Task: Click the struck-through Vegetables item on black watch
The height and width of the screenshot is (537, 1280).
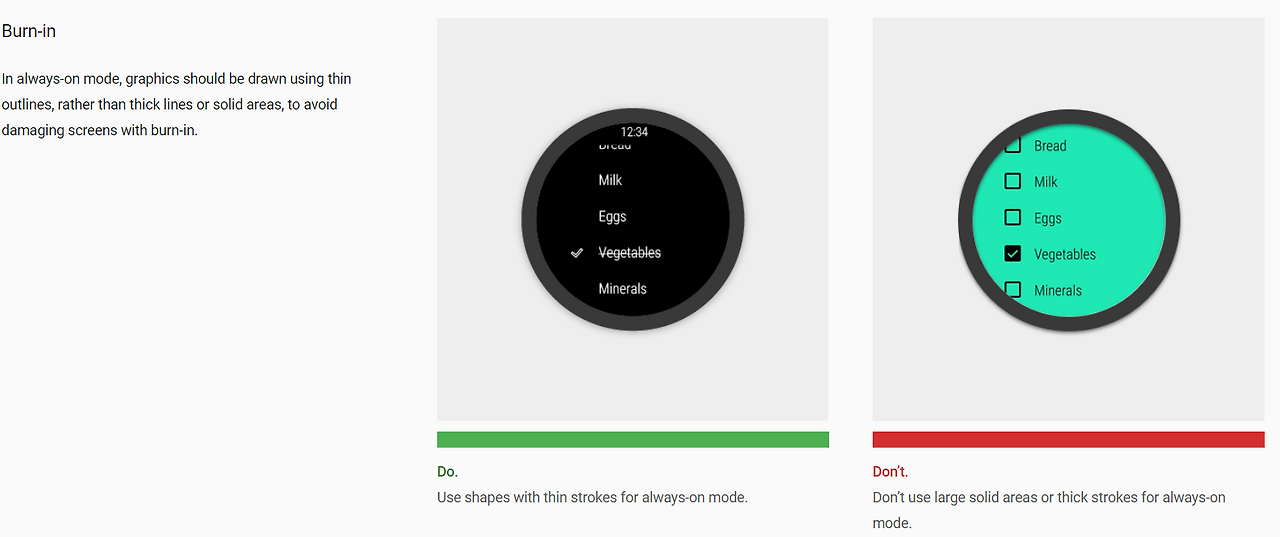Action: coord(629,253)
